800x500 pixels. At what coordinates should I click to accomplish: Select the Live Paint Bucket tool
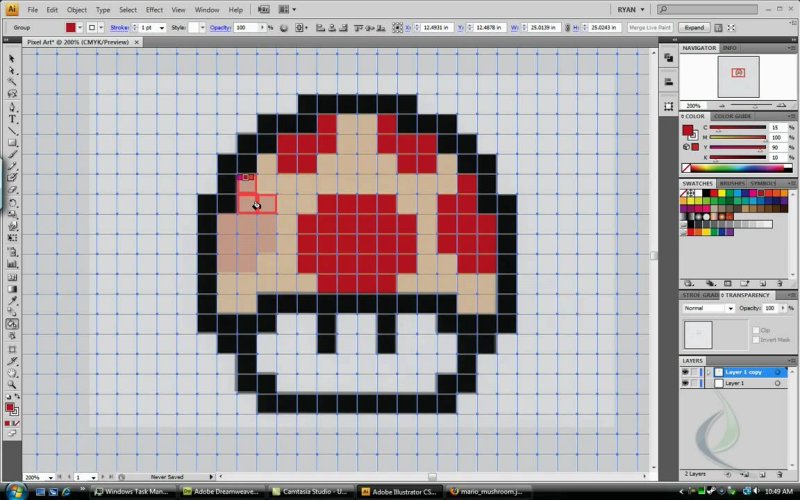point(12,324)
